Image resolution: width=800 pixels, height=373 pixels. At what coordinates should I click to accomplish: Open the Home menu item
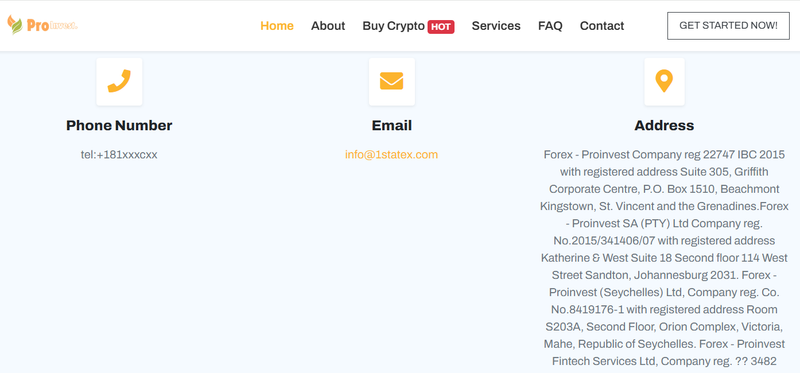277,26
